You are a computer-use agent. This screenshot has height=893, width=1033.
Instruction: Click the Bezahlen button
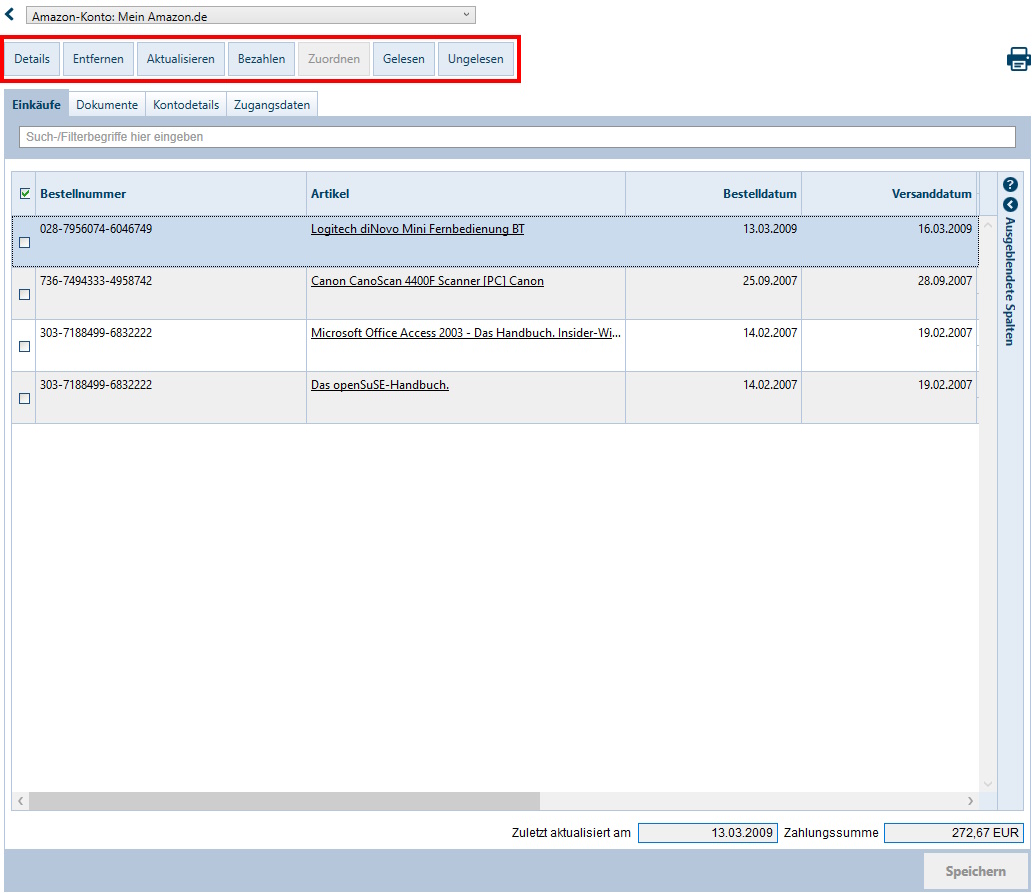(x=262, y=59)
